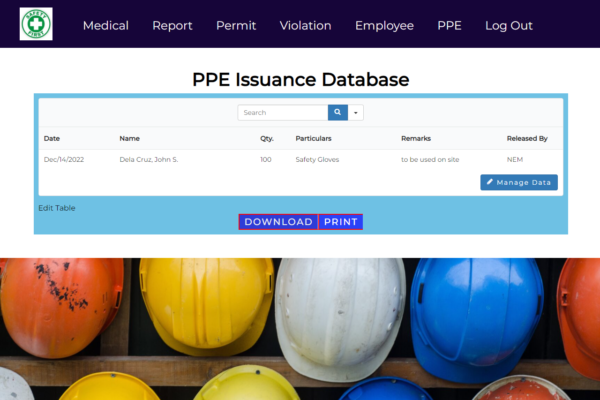Navigate to the Employee section
The height and width of the screenshot is (400, 600).
(x=384, y=26)
